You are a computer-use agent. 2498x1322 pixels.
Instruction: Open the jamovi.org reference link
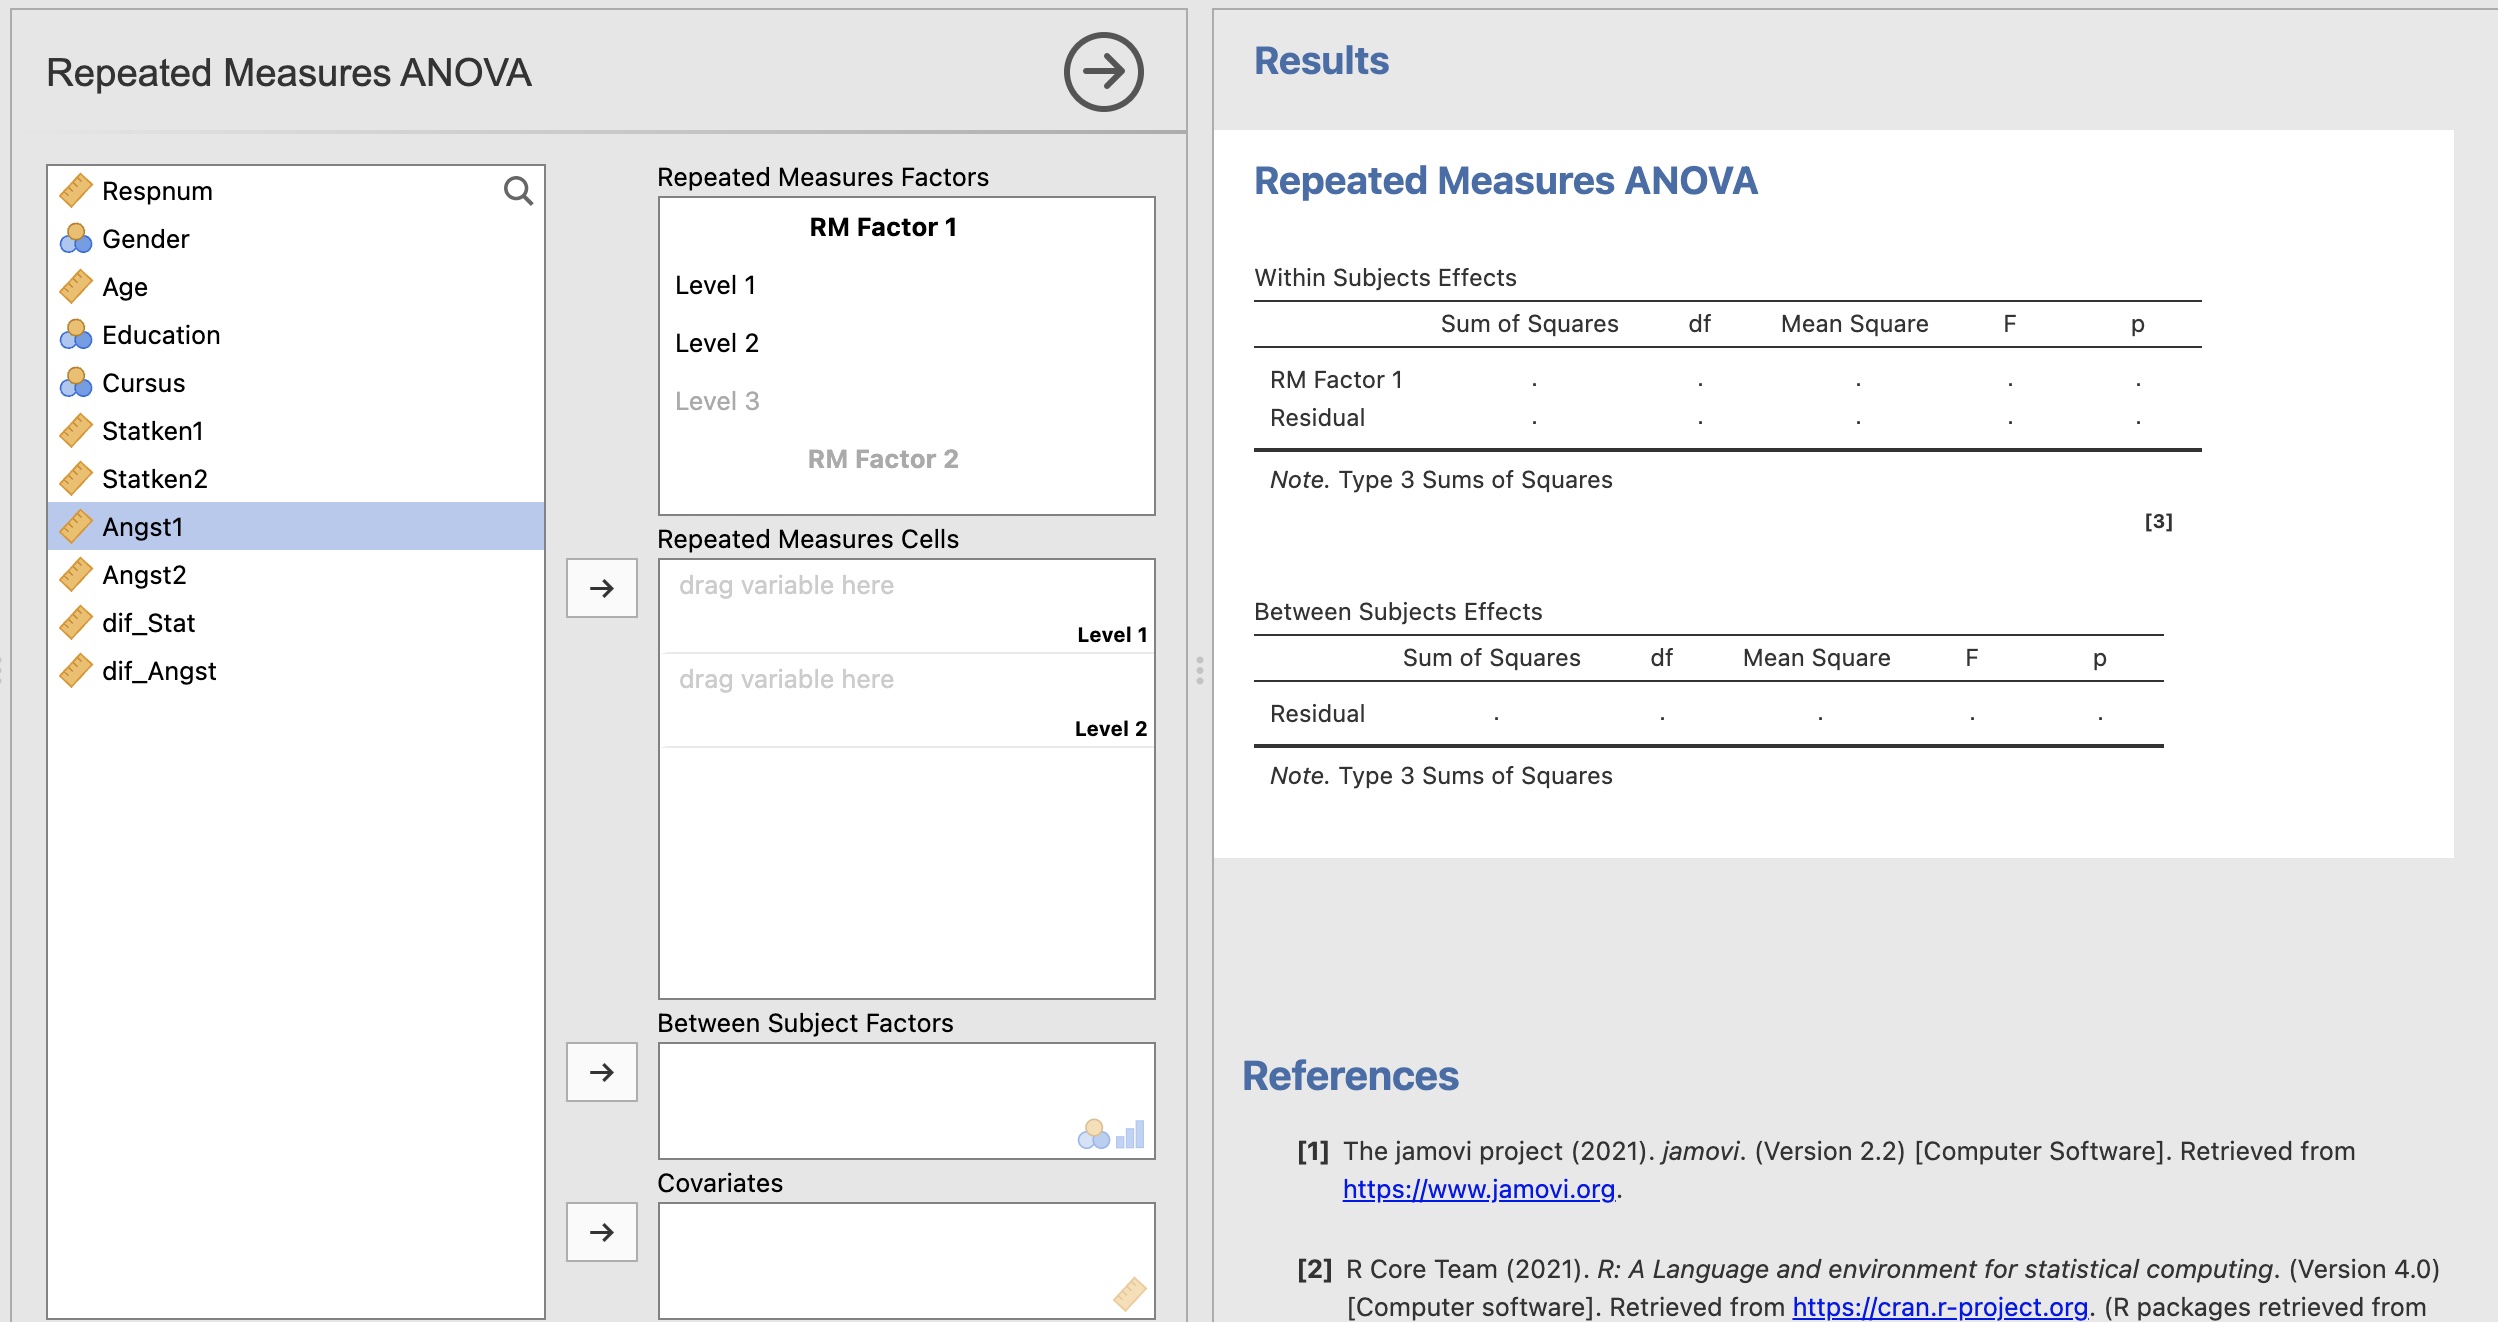[1478, 1189]
